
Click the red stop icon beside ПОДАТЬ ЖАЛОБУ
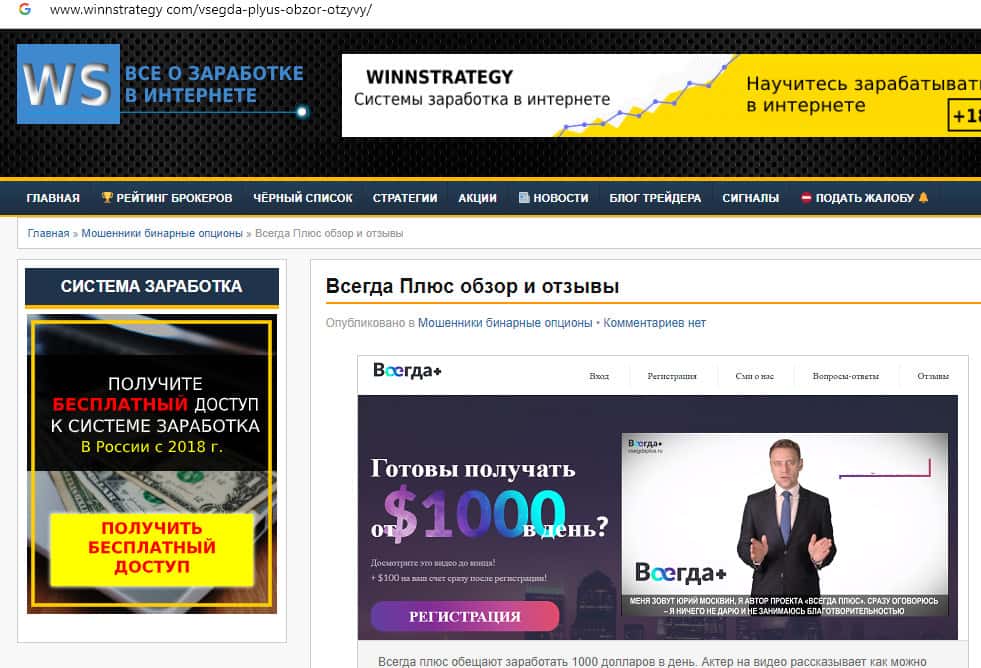806,198
